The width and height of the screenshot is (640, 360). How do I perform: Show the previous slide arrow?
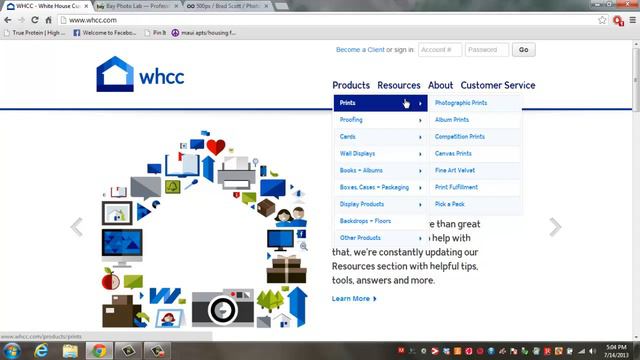(x=77, y=227)
